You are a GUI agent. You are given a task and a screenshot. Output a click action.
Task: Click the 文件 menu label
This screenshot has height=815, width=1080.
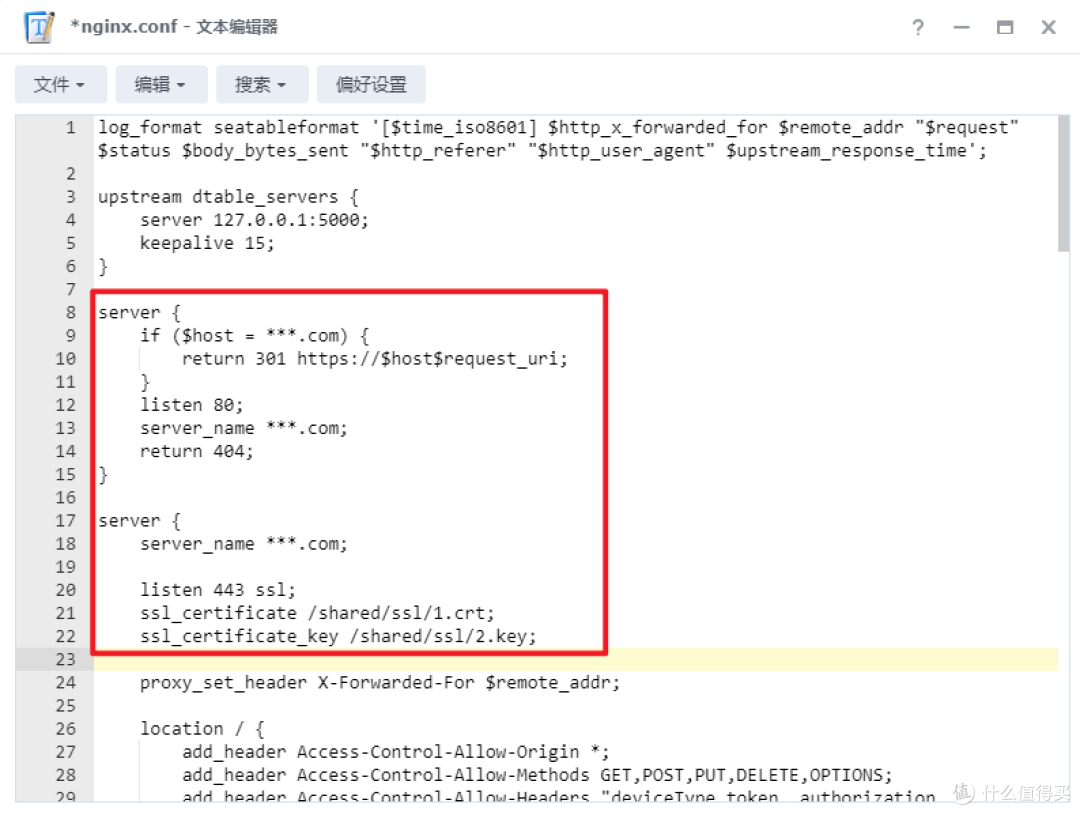(54, 84)
